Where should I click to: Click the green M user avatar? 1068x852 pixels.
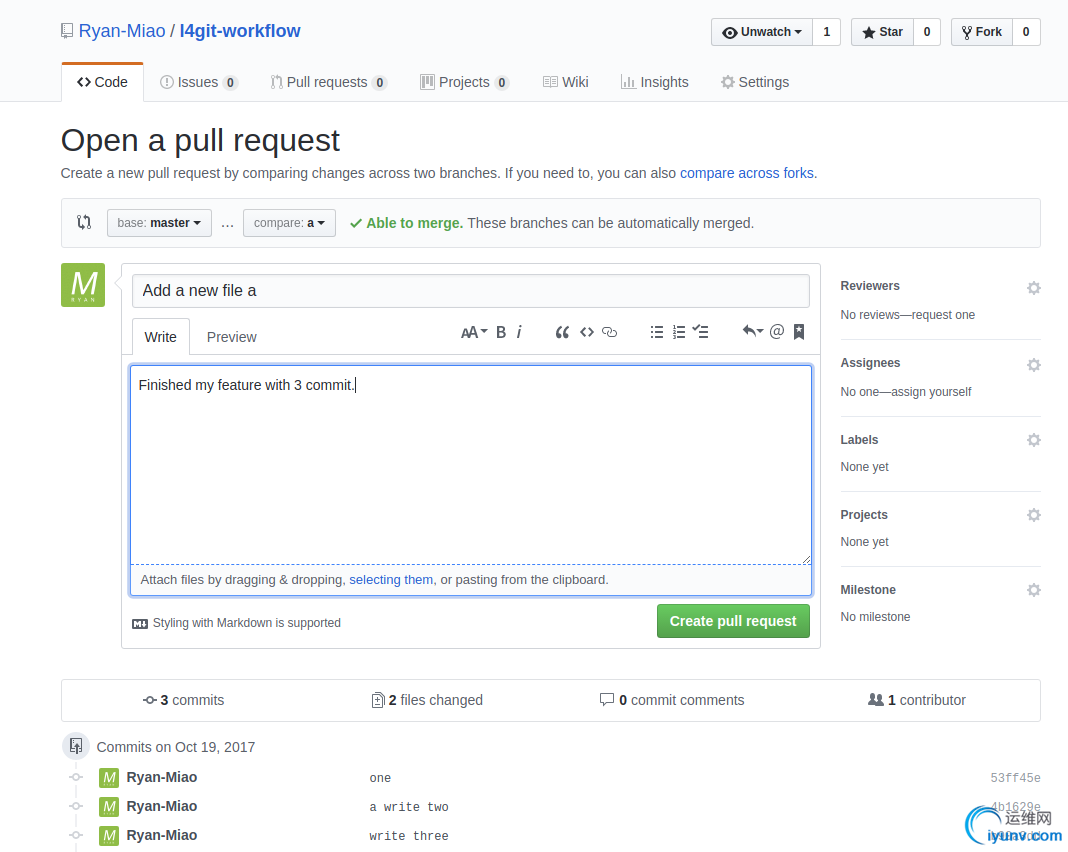point(83,285)
